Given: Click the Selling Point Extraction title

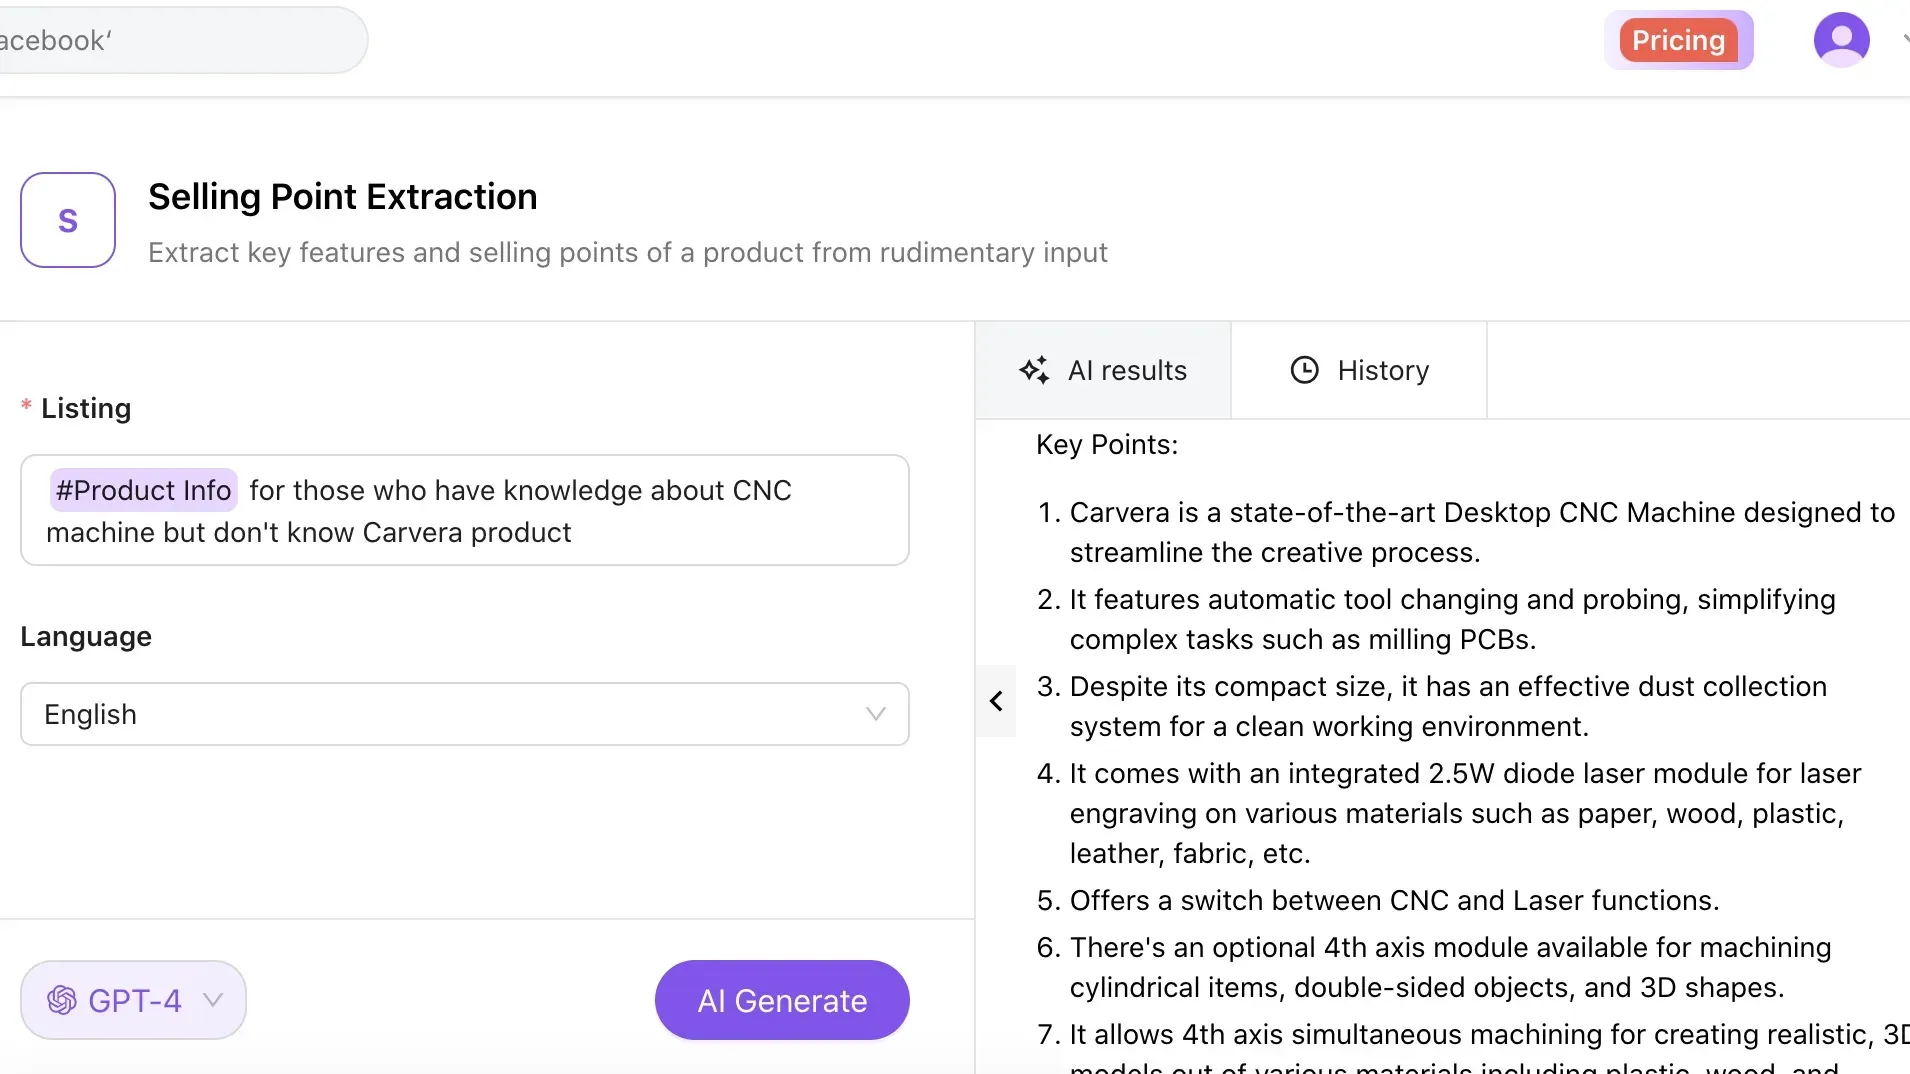Looking at the screenshot, I should 342,197.
